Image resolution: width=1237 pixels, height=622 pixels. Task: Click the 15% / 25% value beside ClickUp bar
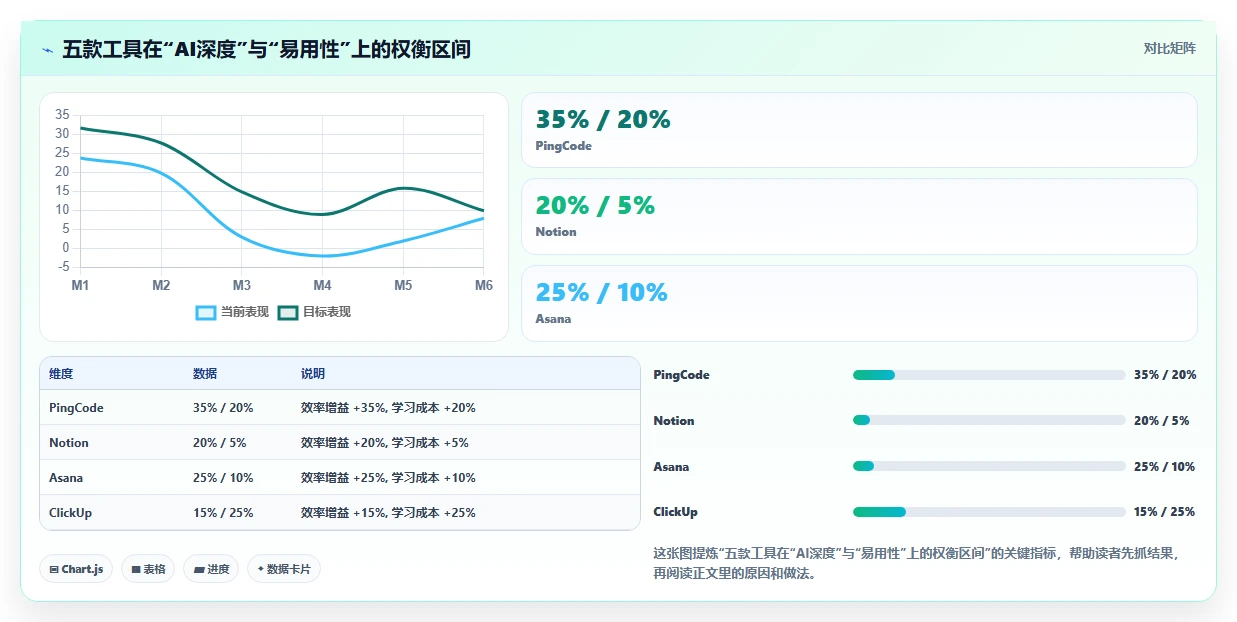click(1165, 512)
